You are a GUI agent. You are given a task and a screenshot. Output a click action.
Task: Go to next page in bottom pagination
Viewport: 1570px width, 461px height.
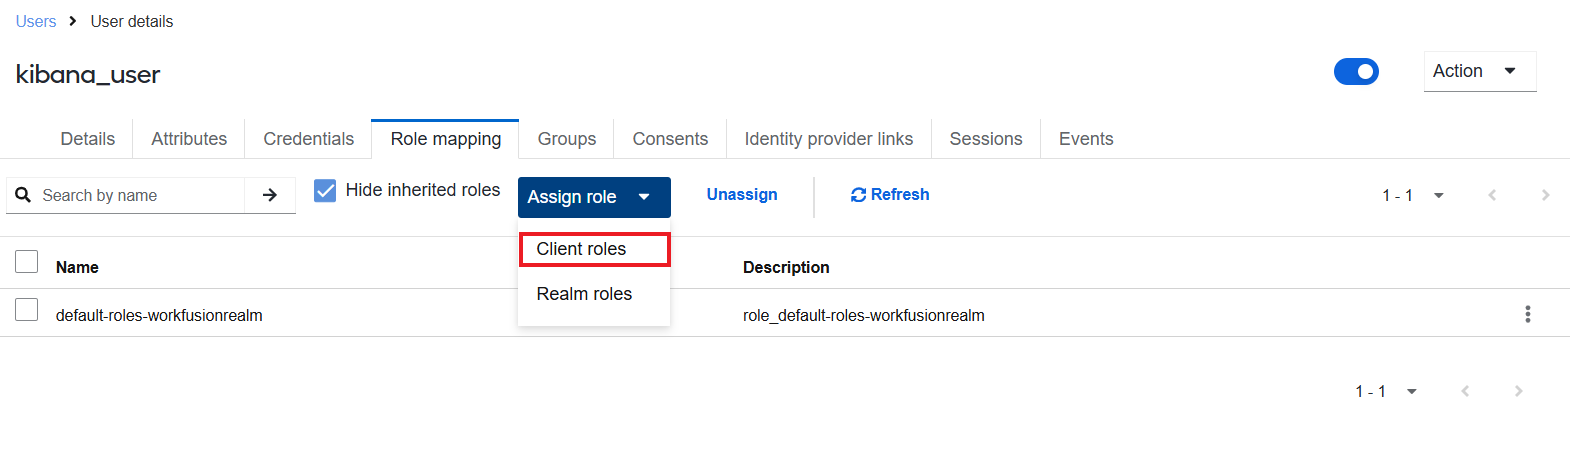[1518, 391]
